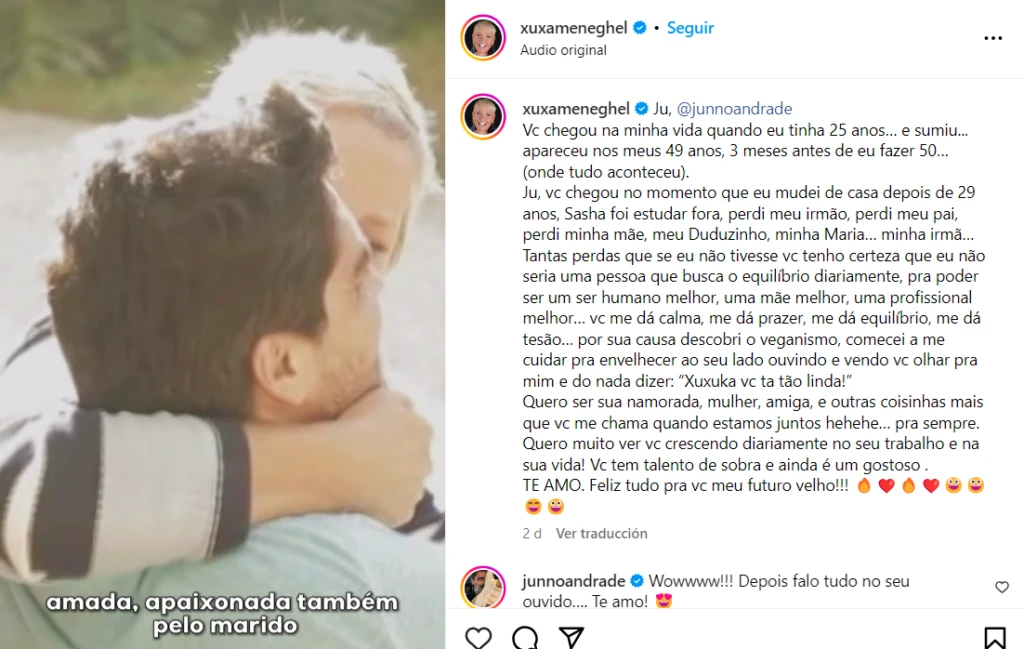Open the three-dot more options menu
Viewport: 1024px width, 649px height.
[x=993, y=39]
